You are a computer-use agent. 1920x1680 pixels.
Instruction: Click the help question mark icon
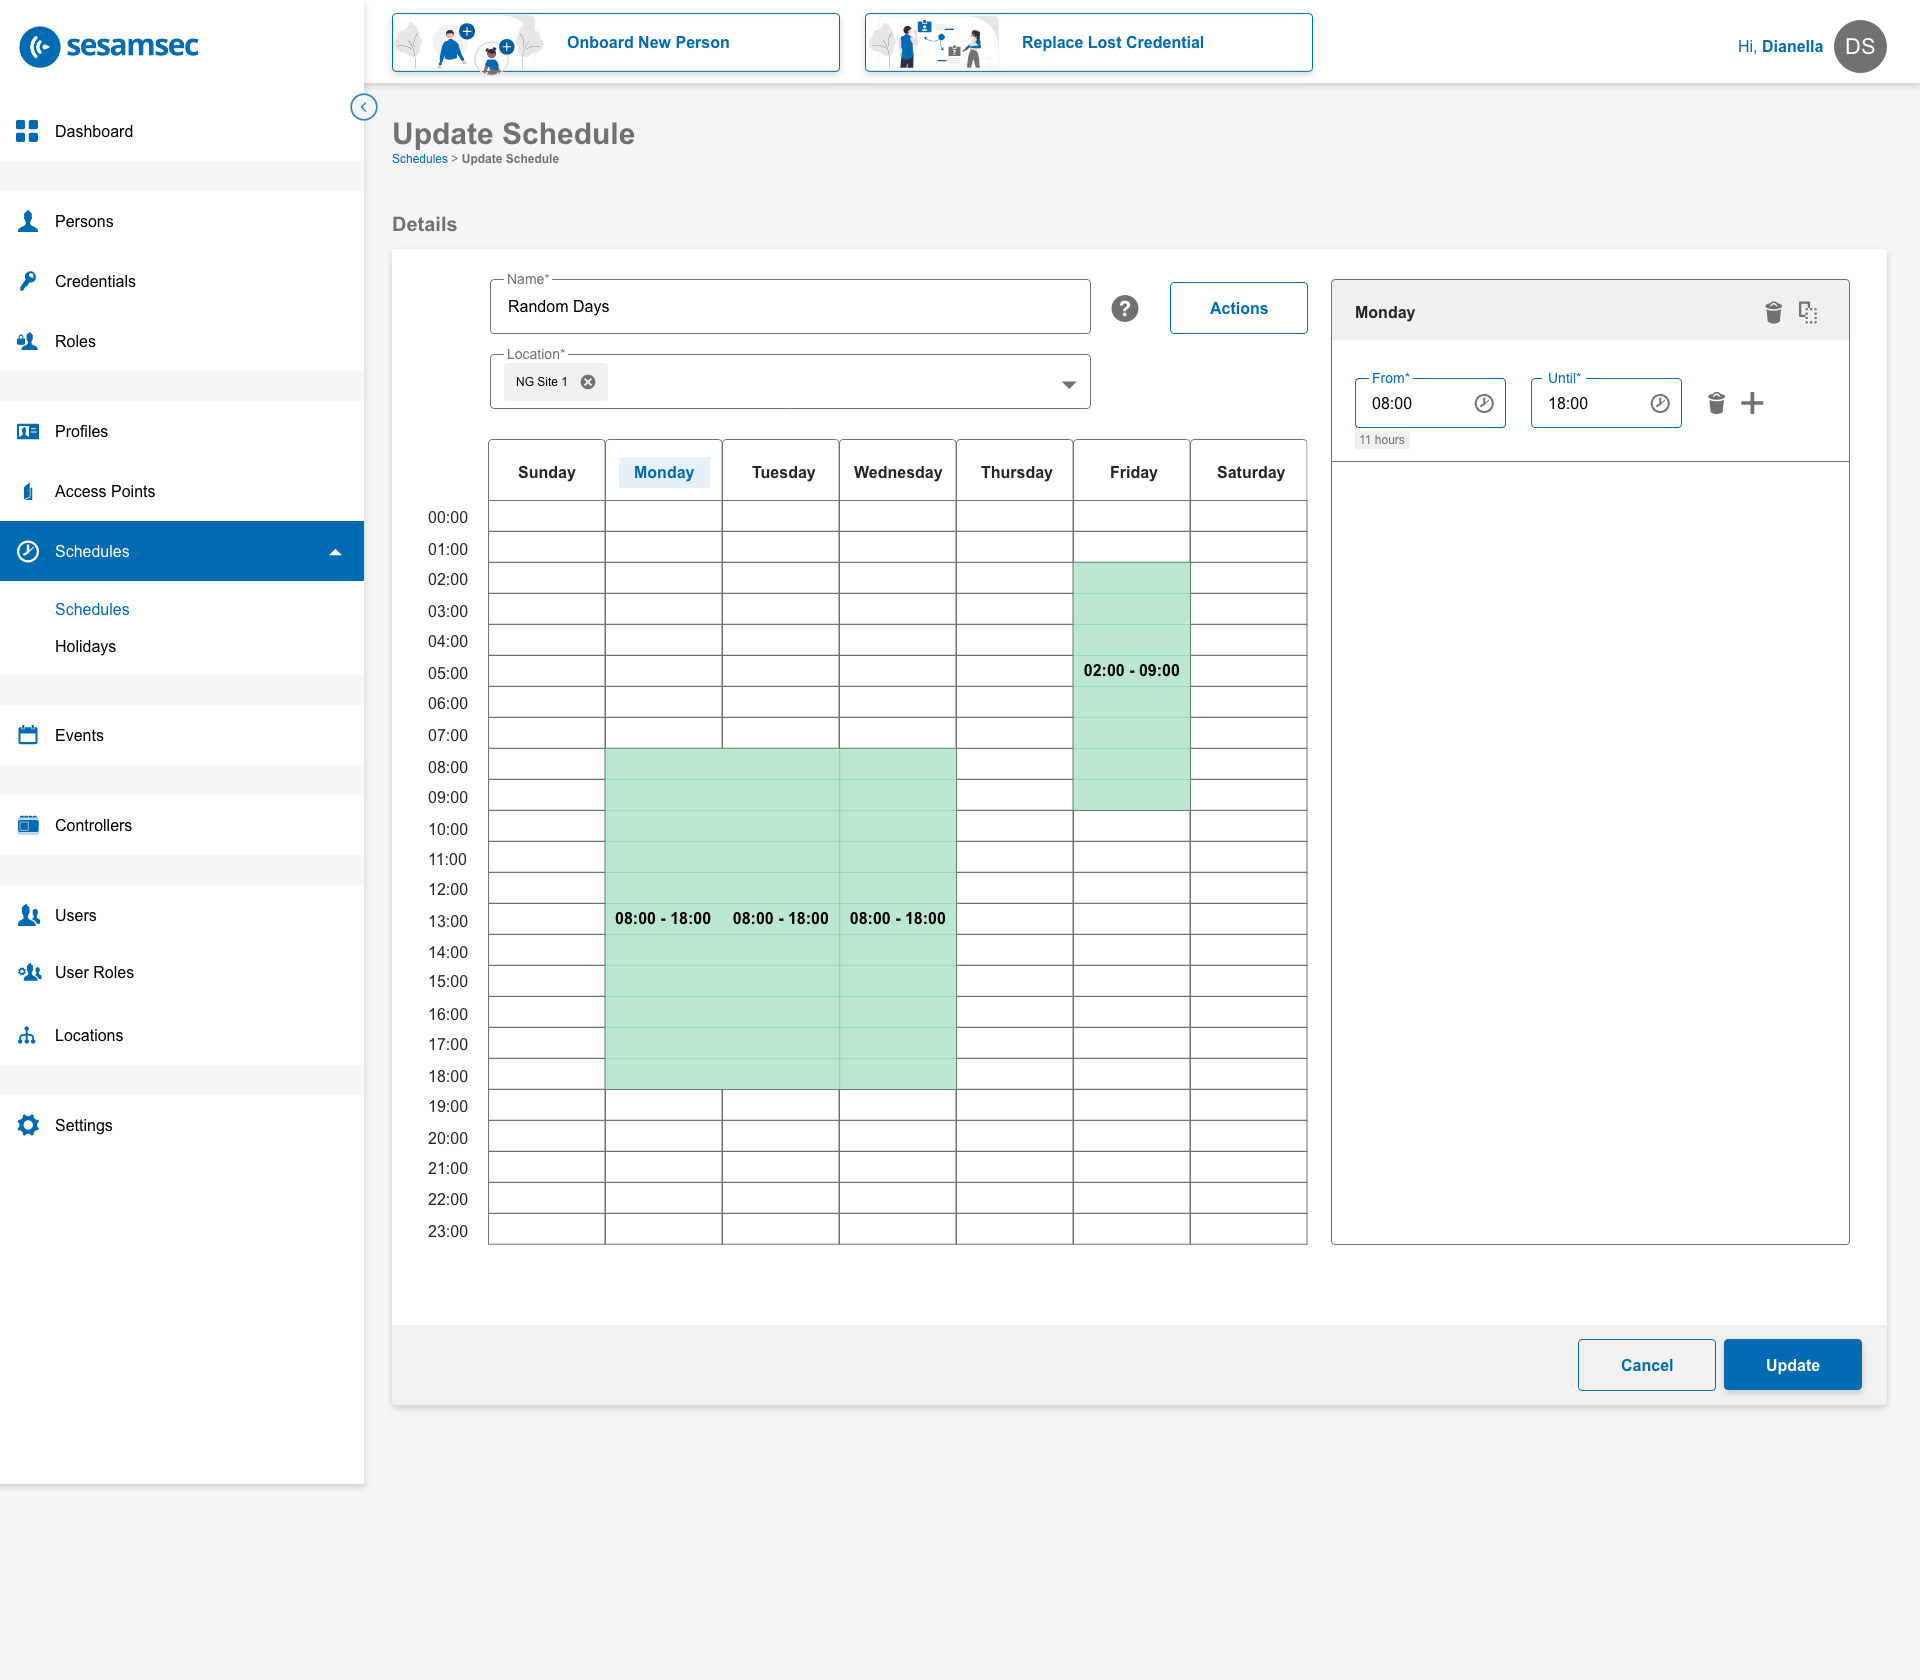click(1125, 308)
